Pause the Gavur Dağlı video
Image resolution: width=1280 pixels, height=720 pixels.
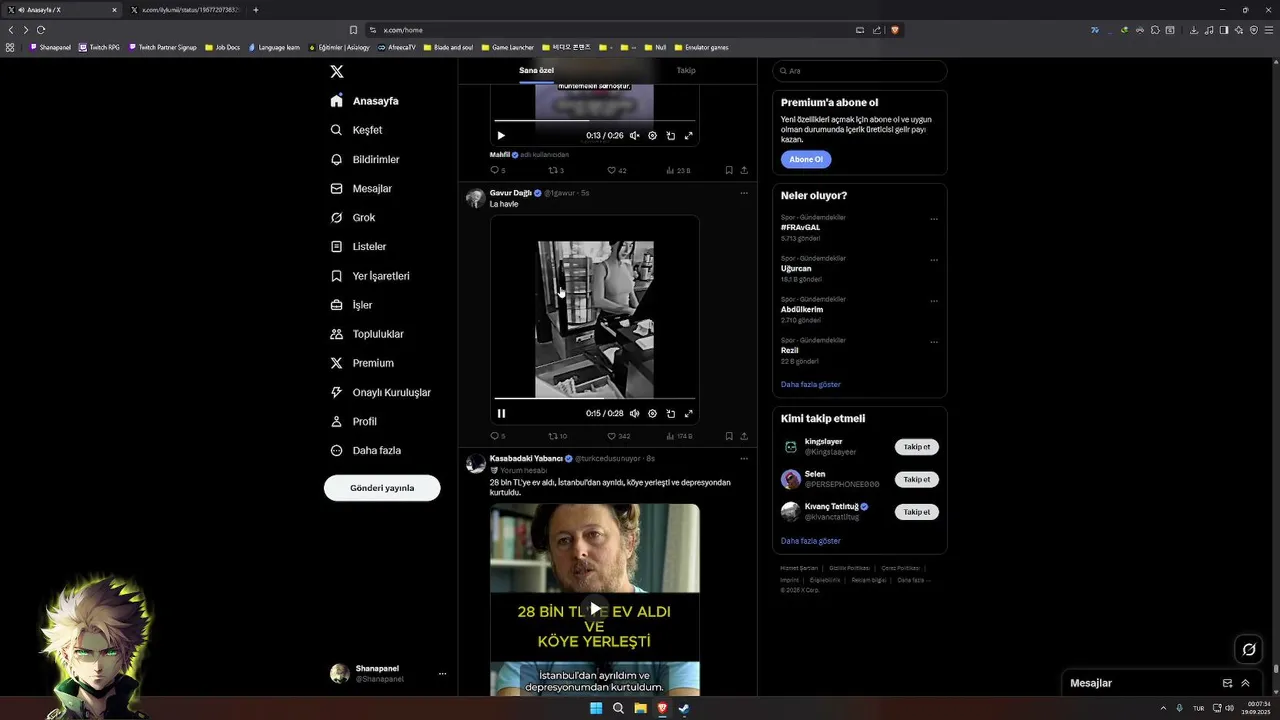501,413
